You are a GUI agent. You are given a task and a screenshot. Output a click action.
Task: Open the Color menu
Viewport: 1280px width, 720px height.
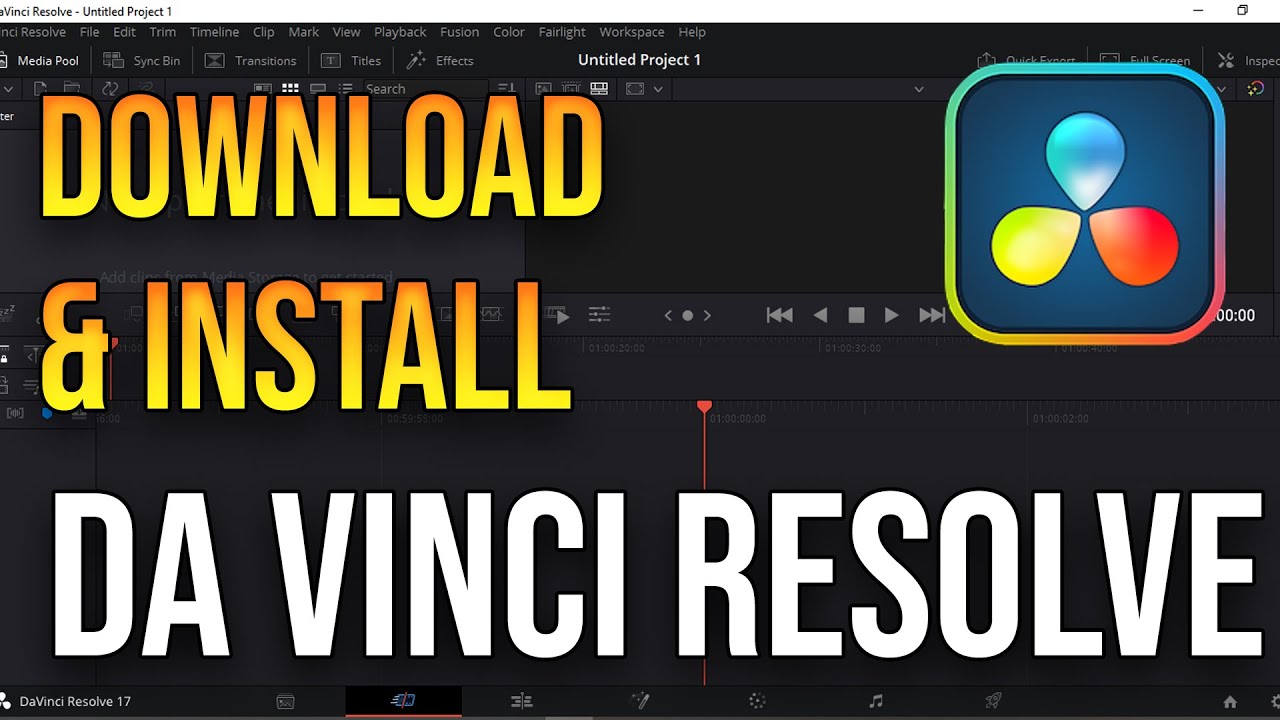[509, 32]
